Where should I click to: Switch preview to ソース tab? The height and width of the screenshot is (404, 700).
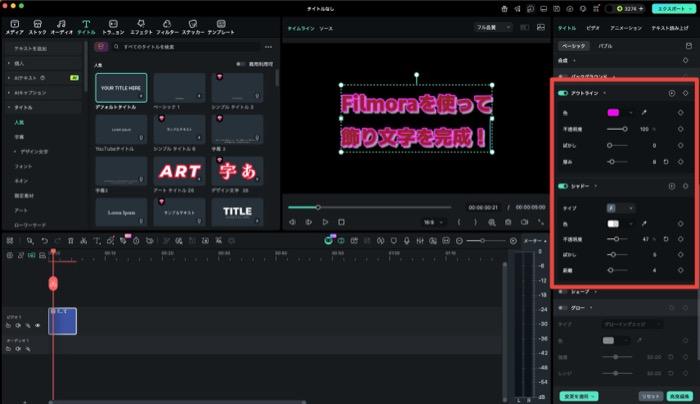326,28
